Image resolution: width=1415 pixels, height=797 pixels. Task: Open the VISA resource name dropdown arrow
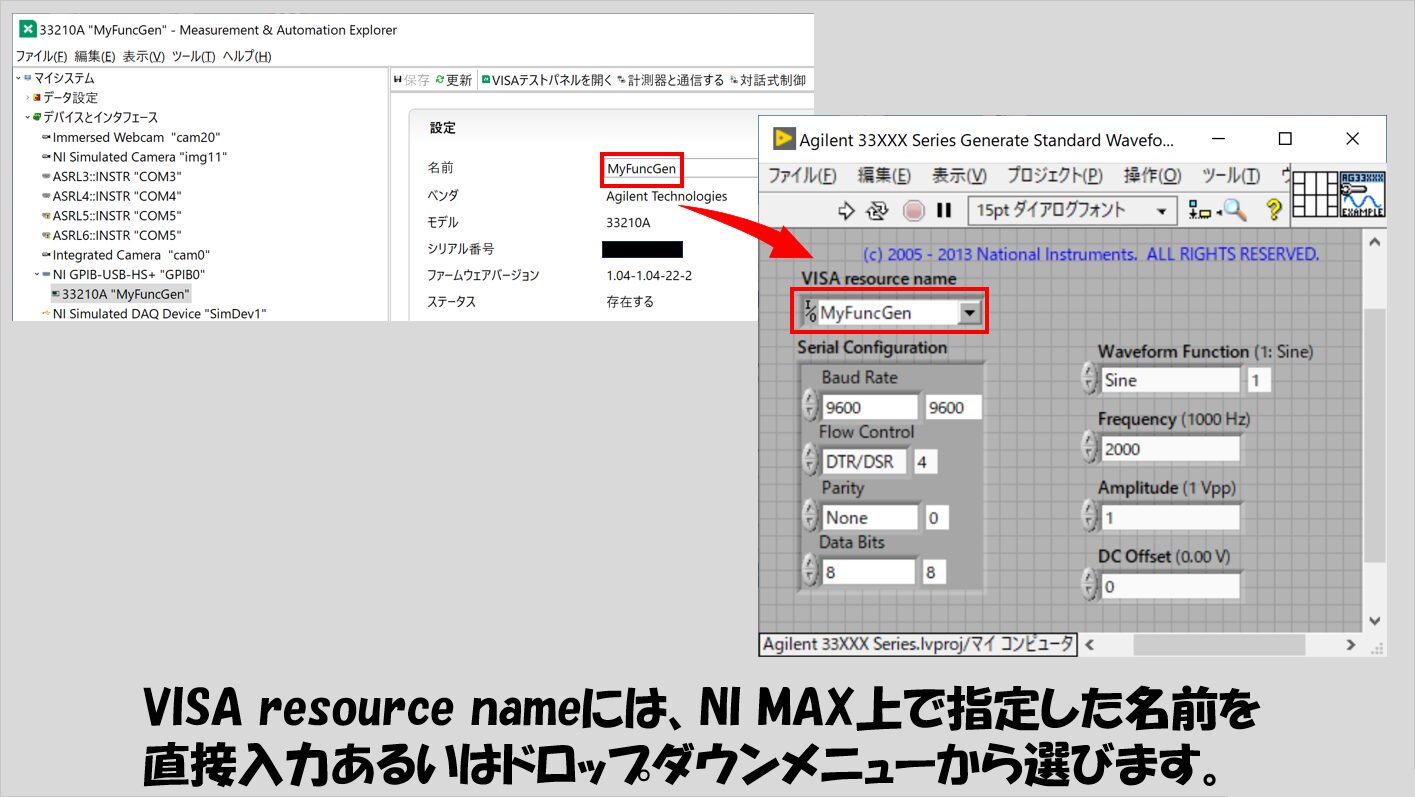[969, 313]
